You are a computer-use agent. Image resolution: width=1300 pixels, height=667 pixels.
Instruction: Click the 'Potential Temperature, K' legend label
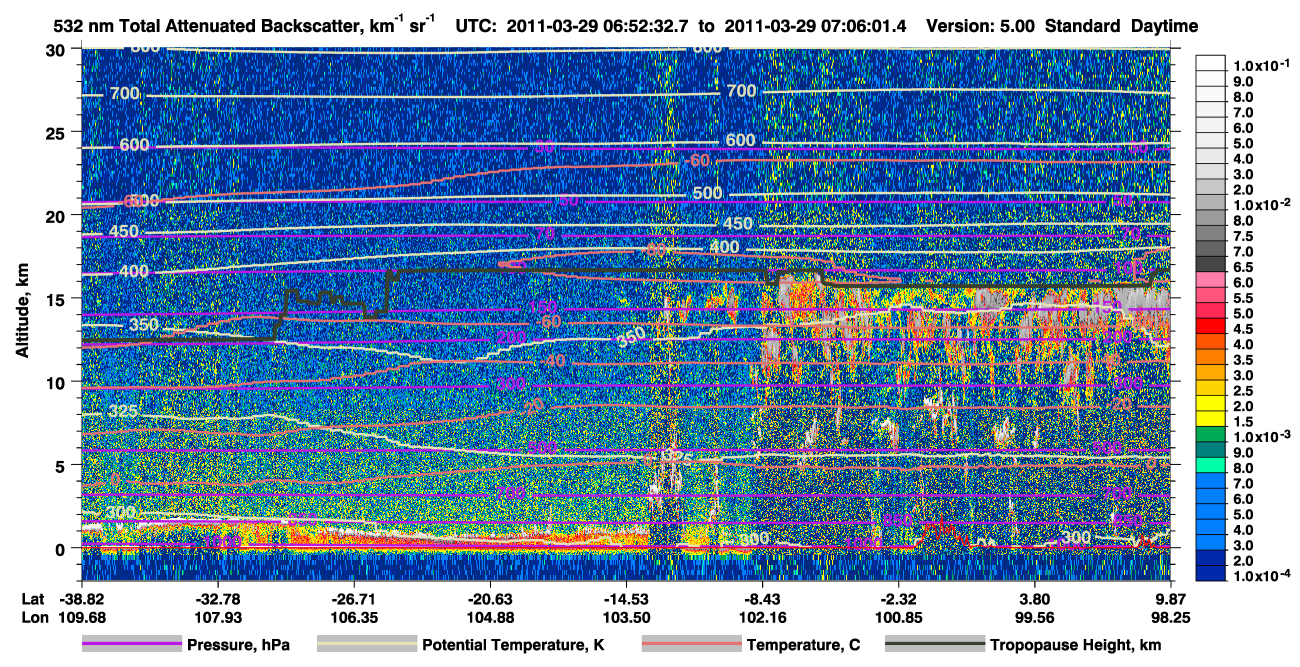513,645
